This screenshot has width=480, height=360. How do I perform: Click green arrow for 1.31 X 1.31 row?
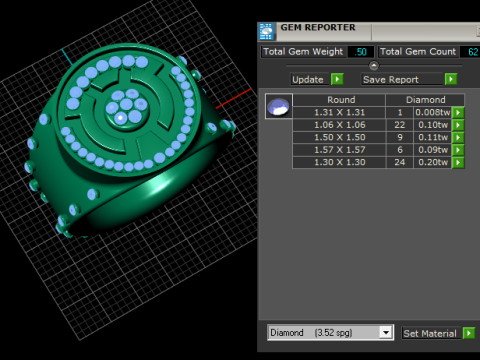point(458,113)
